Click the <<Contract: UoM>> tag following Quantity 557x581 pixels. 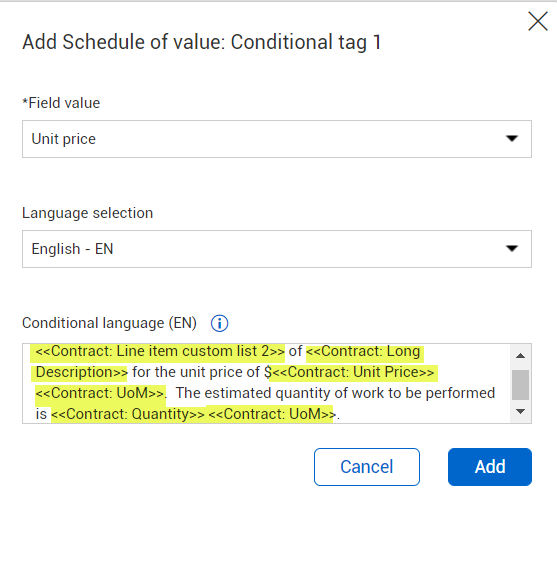pos(272,414)
